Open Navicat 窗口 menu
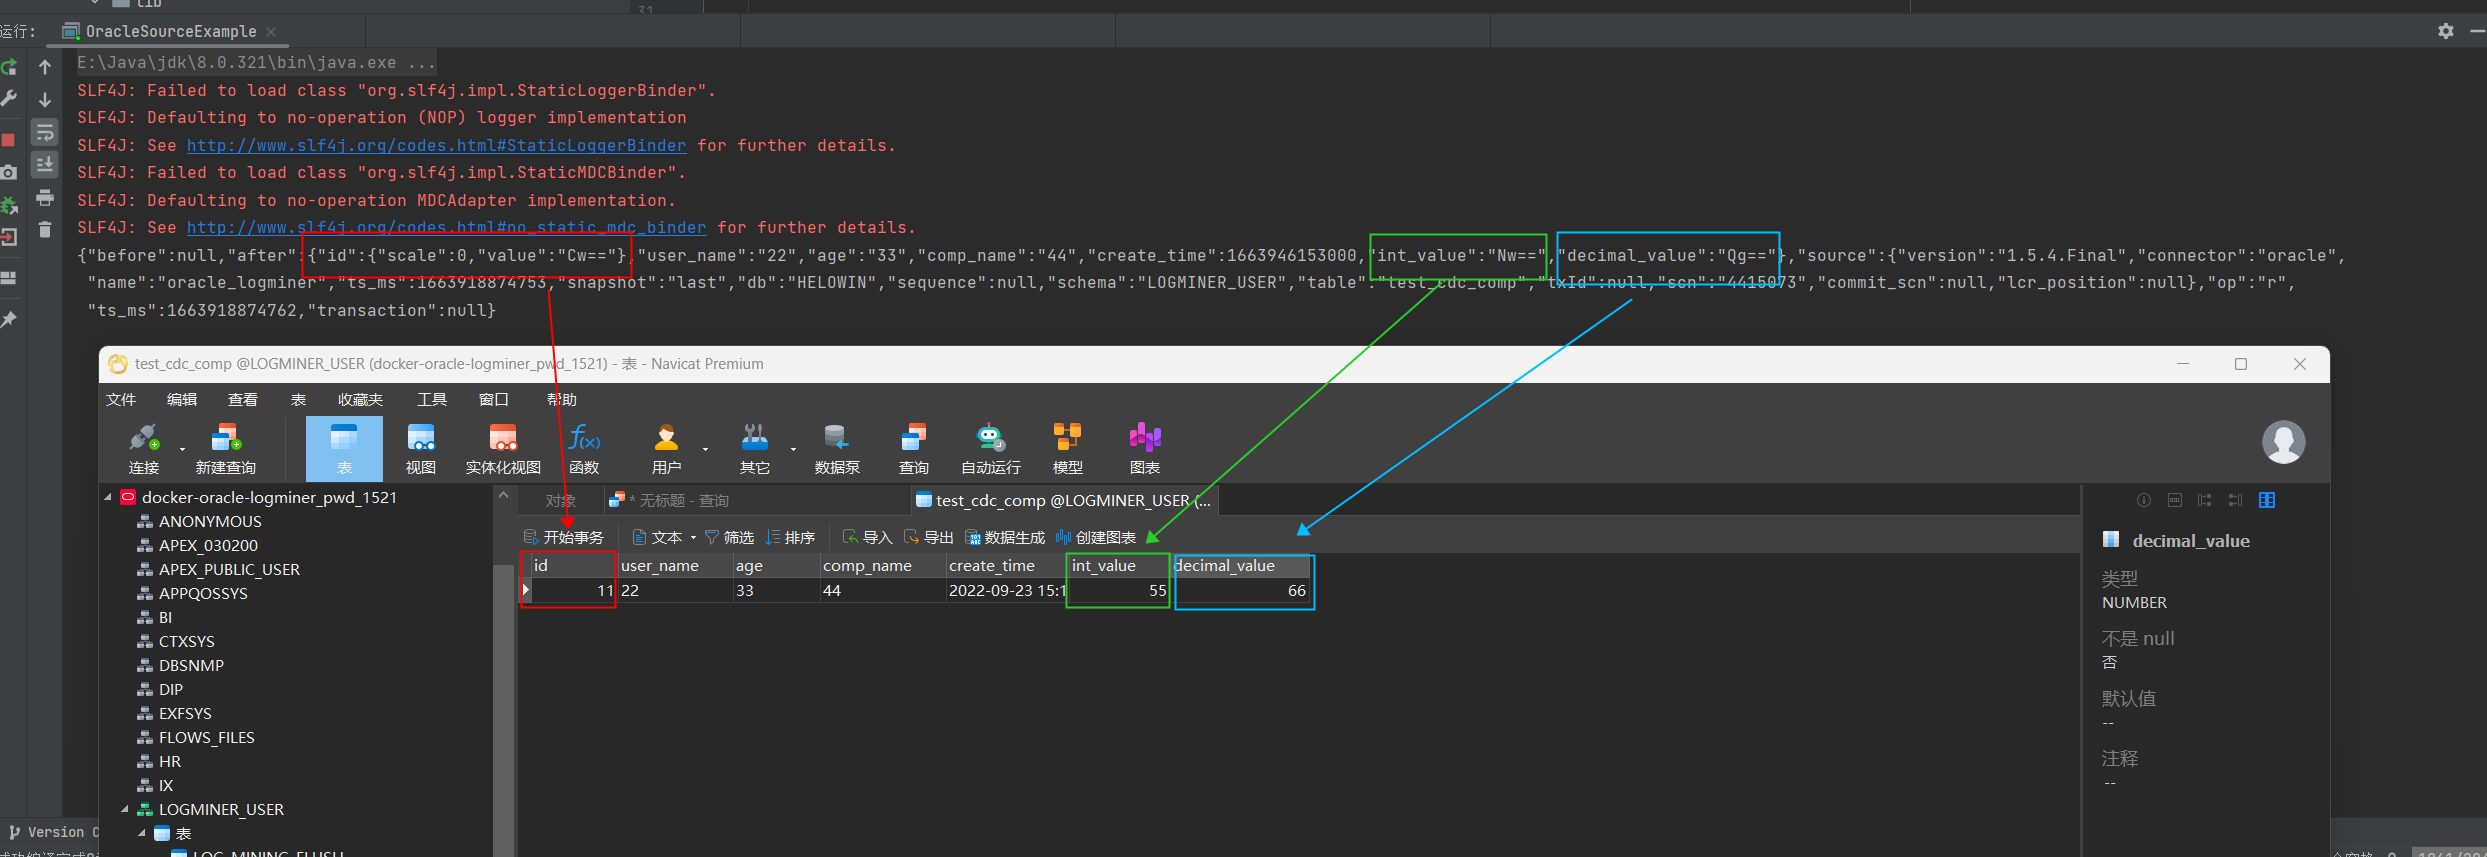Image resolution: width=2487 pixels, height=857 pixels. point(494,399)
